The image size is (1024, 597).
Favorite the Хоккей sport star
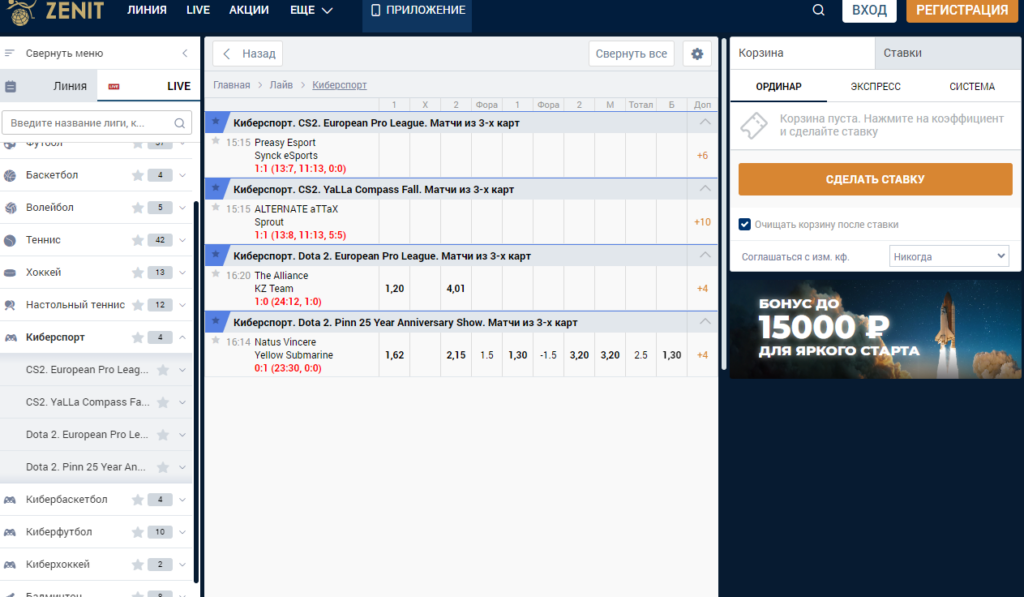tap(137, 272)
